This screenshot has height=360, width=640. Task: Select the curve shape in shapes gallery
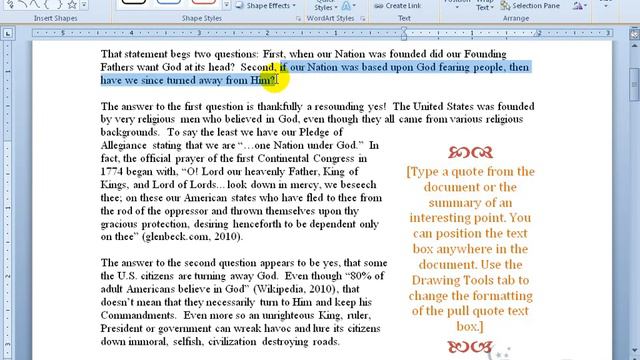[x=36, y=5]
